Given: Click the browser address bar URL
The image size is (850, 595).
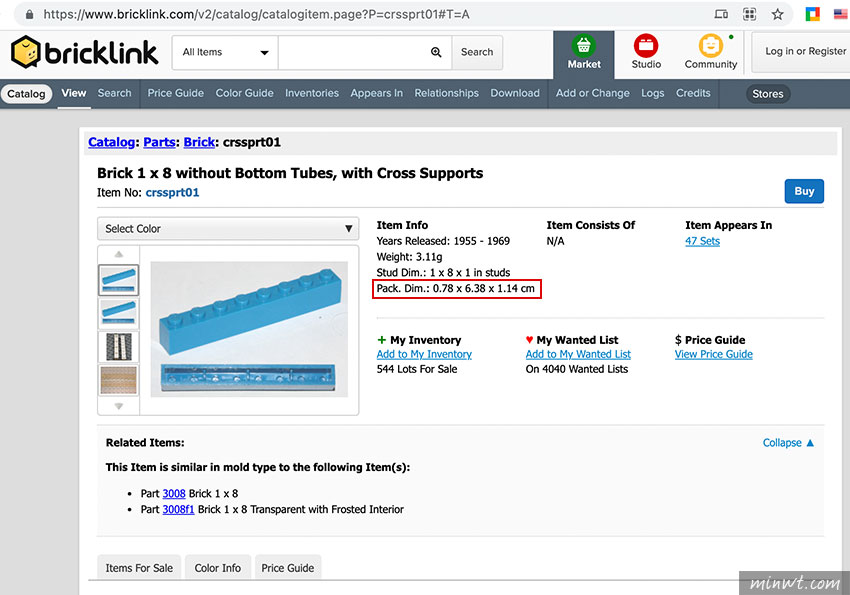Looking at the screenshot, I should (256, 15).
